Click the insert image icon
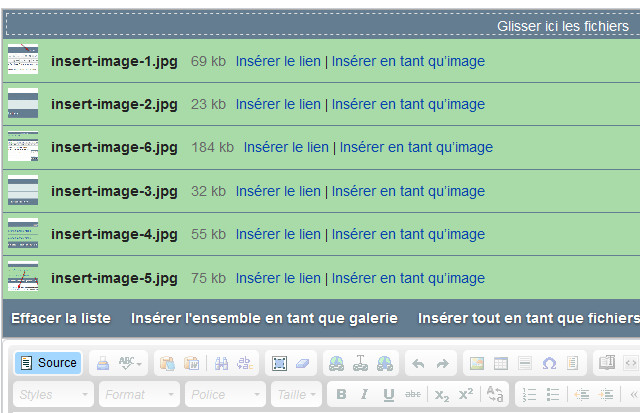640x413 pixels. tap(478, 363)
